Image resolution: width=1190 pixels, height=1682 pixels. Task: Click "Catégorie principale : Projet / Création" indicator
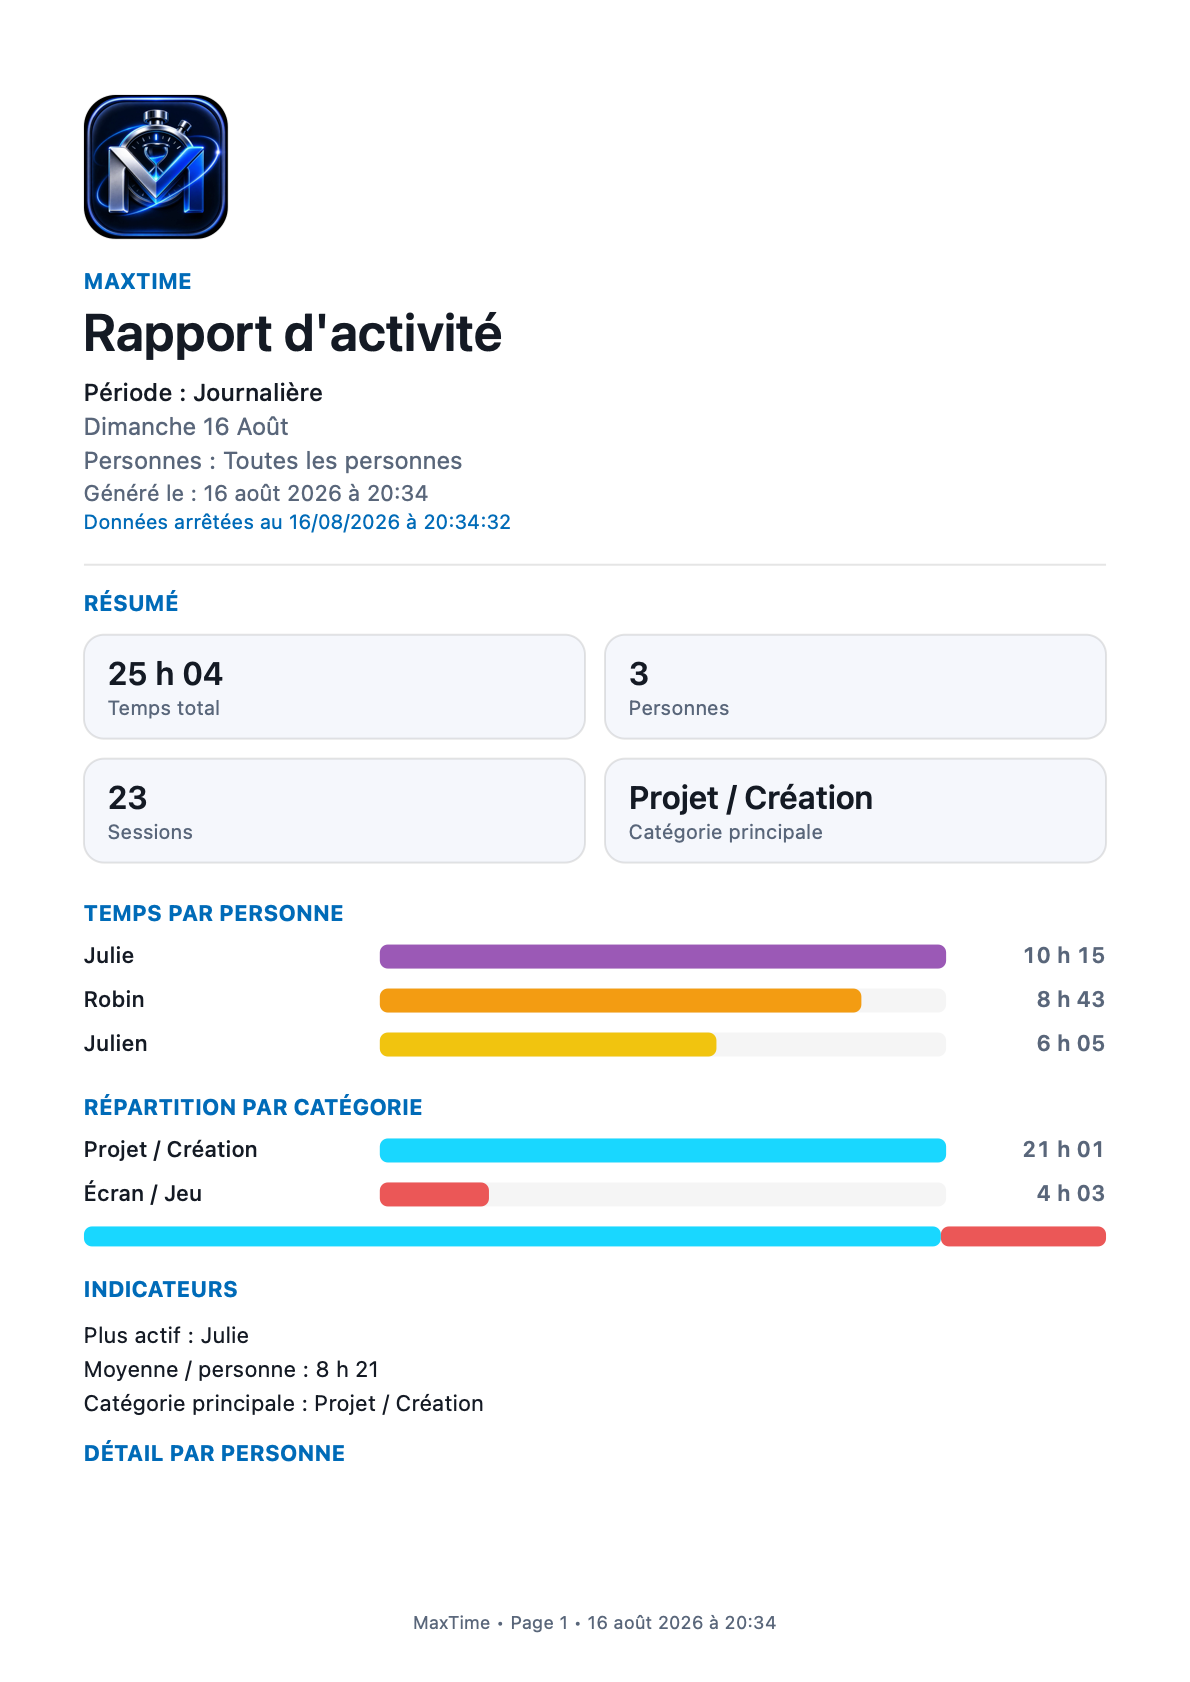point(284,1404)
